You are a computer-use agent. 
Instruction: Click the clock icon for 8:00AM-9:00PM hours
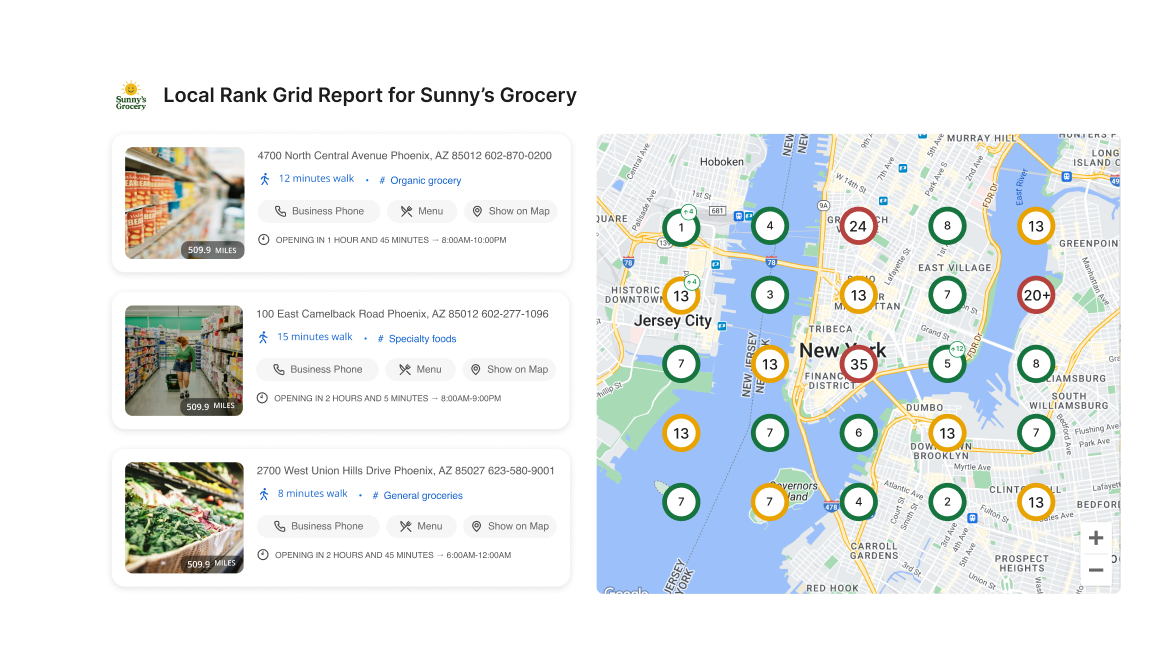coord(262,398)
